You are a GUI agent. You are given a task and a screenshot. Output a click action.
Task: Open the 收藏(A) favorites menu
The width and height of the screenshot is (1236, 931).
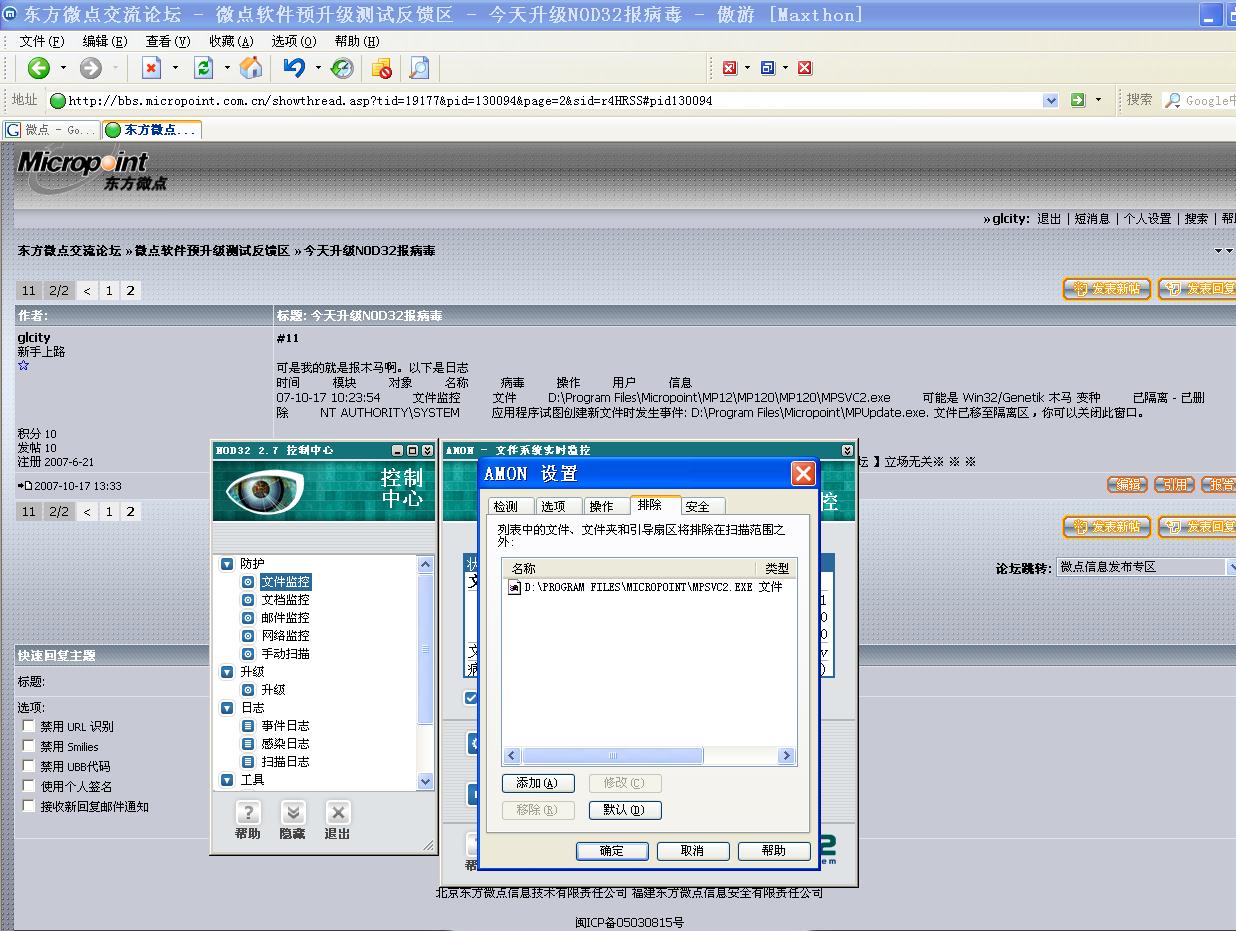click(x=231, y=41)
